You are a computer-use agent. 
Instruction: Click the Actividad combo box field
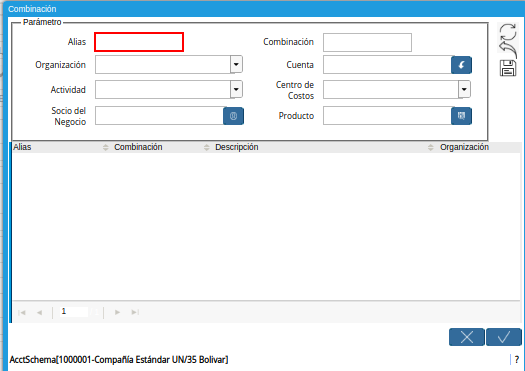tap(163, 89)
